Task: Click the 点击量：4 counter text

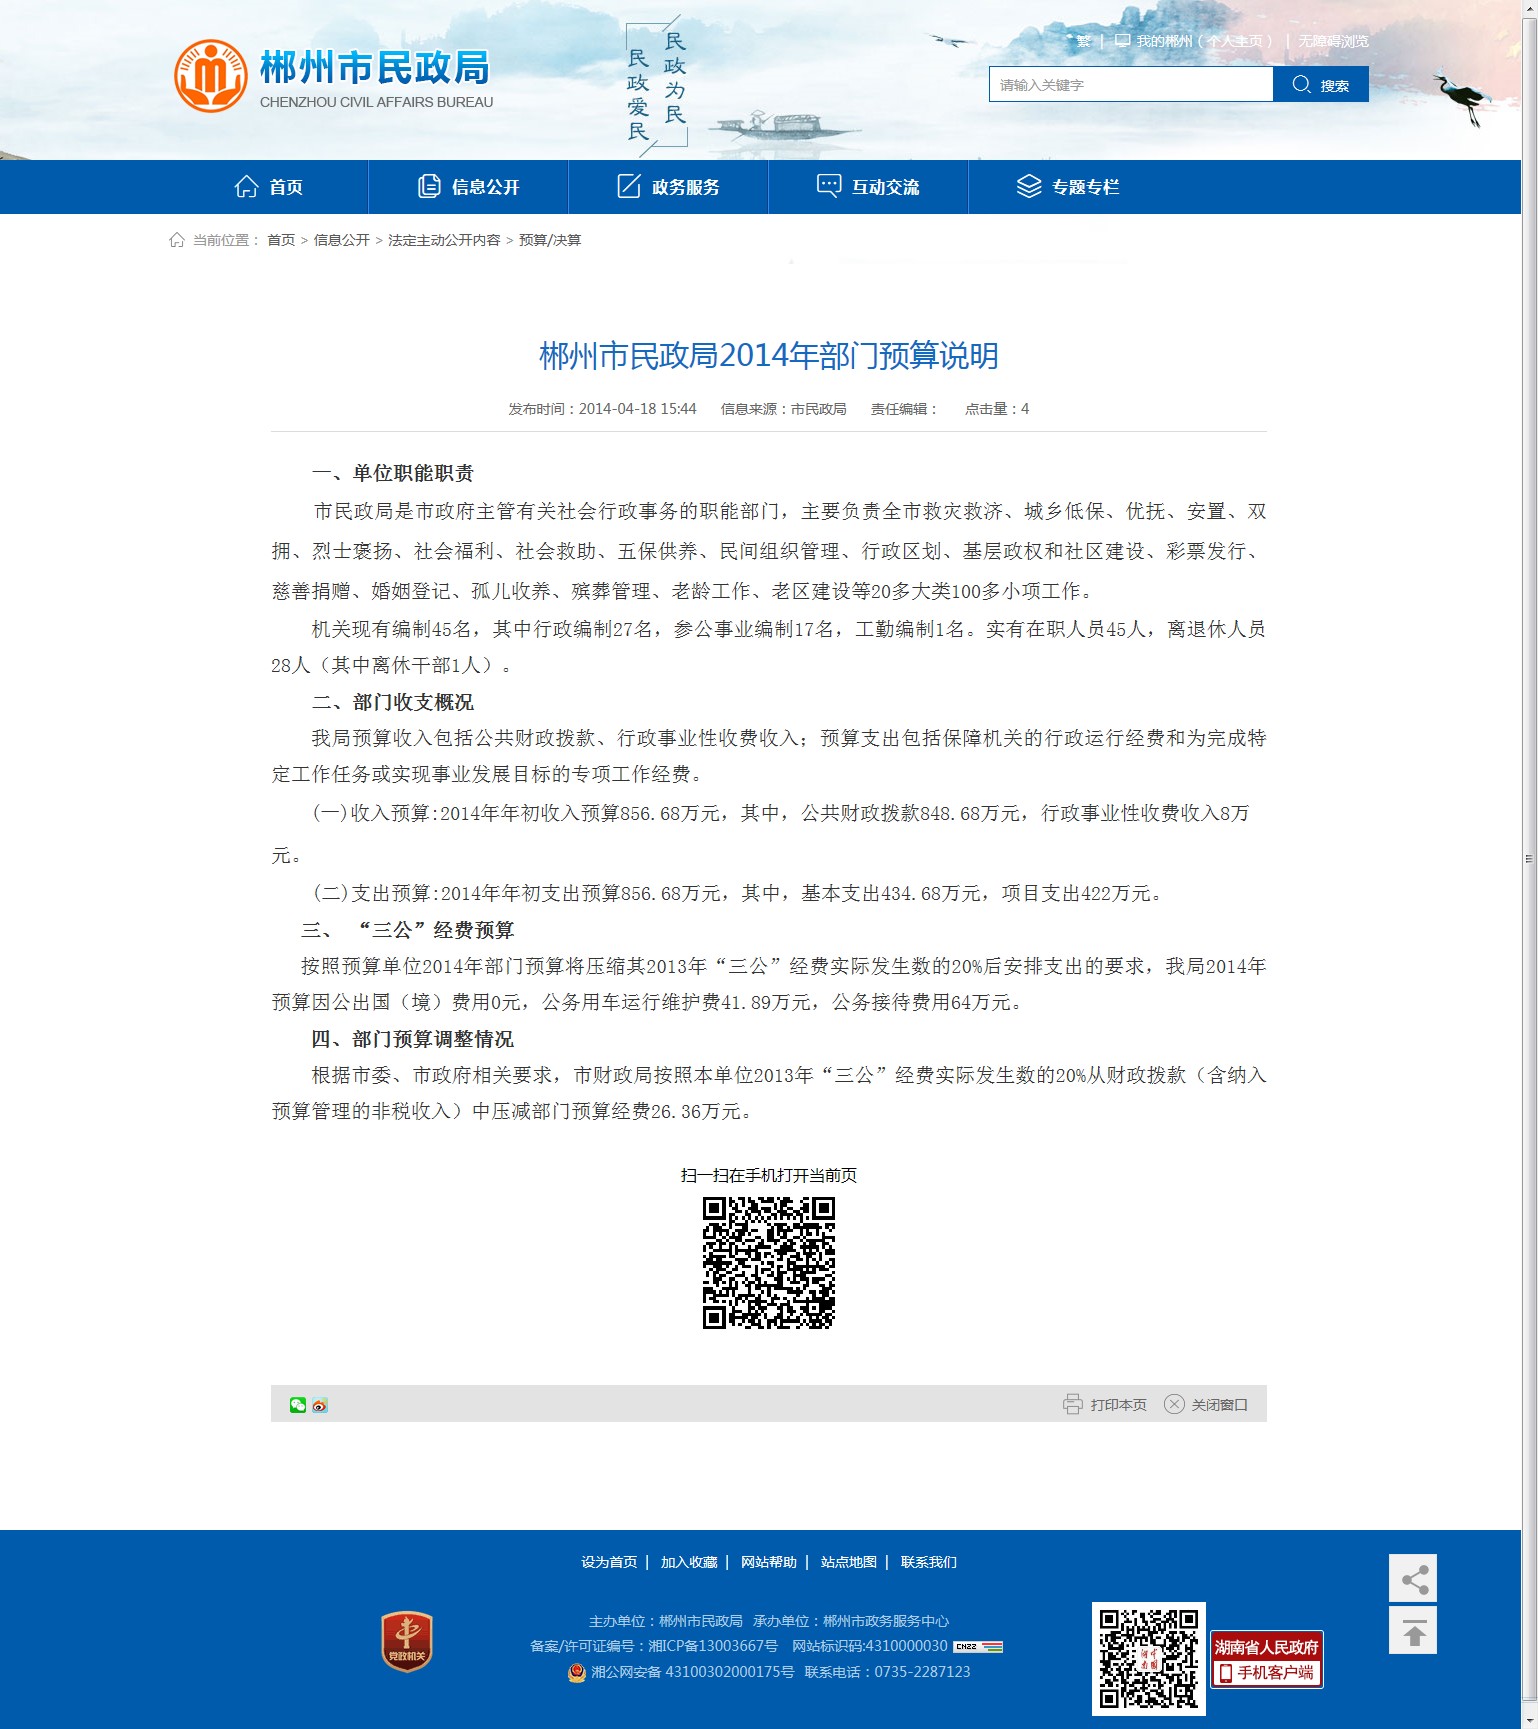Action: click(x=997, y=409)
